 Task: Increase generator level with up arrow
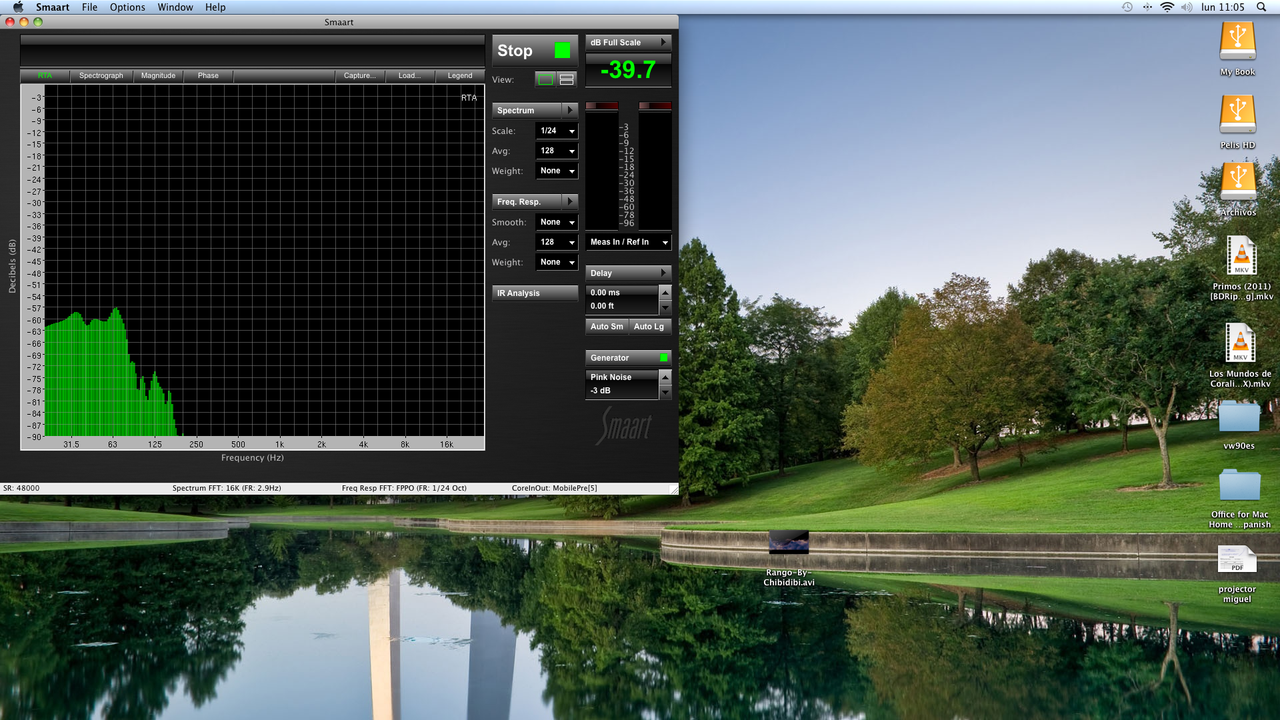[x=665, y=377]
